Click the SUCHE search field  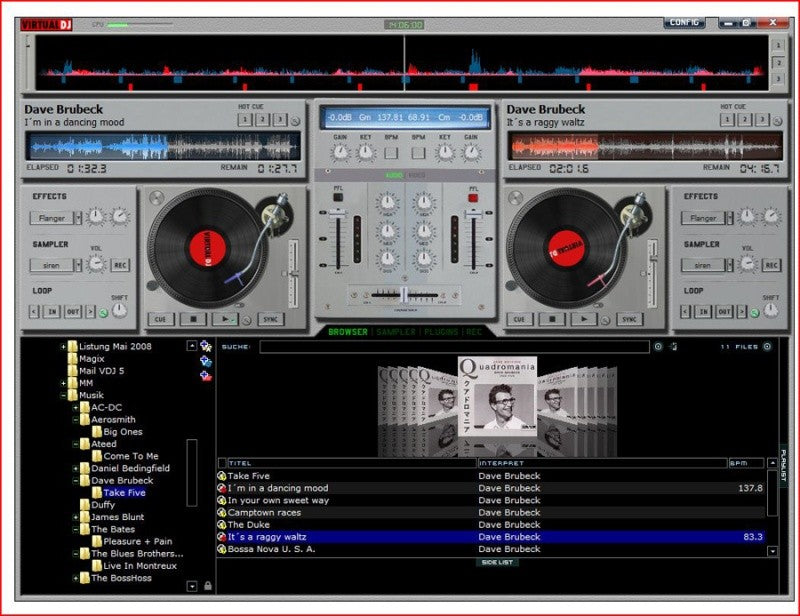[454, 347]
